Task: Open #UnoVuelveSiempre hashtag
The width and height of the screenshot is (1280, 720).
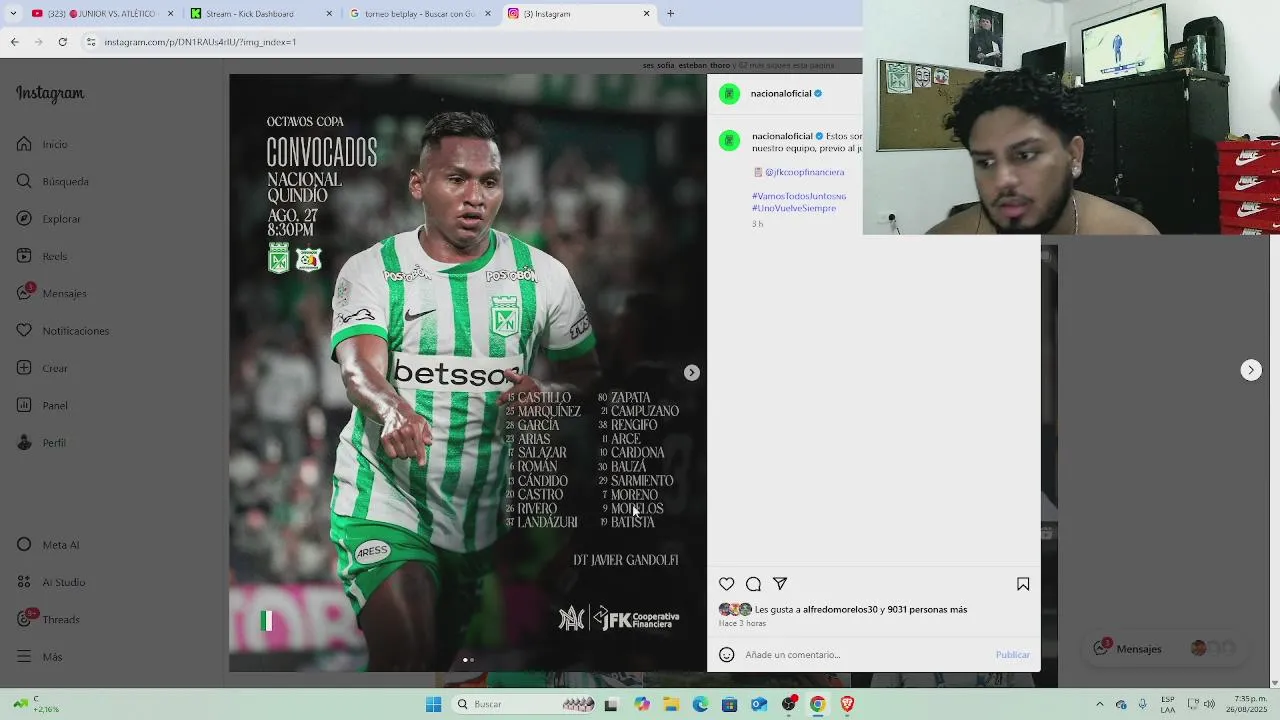Action: 794,208
